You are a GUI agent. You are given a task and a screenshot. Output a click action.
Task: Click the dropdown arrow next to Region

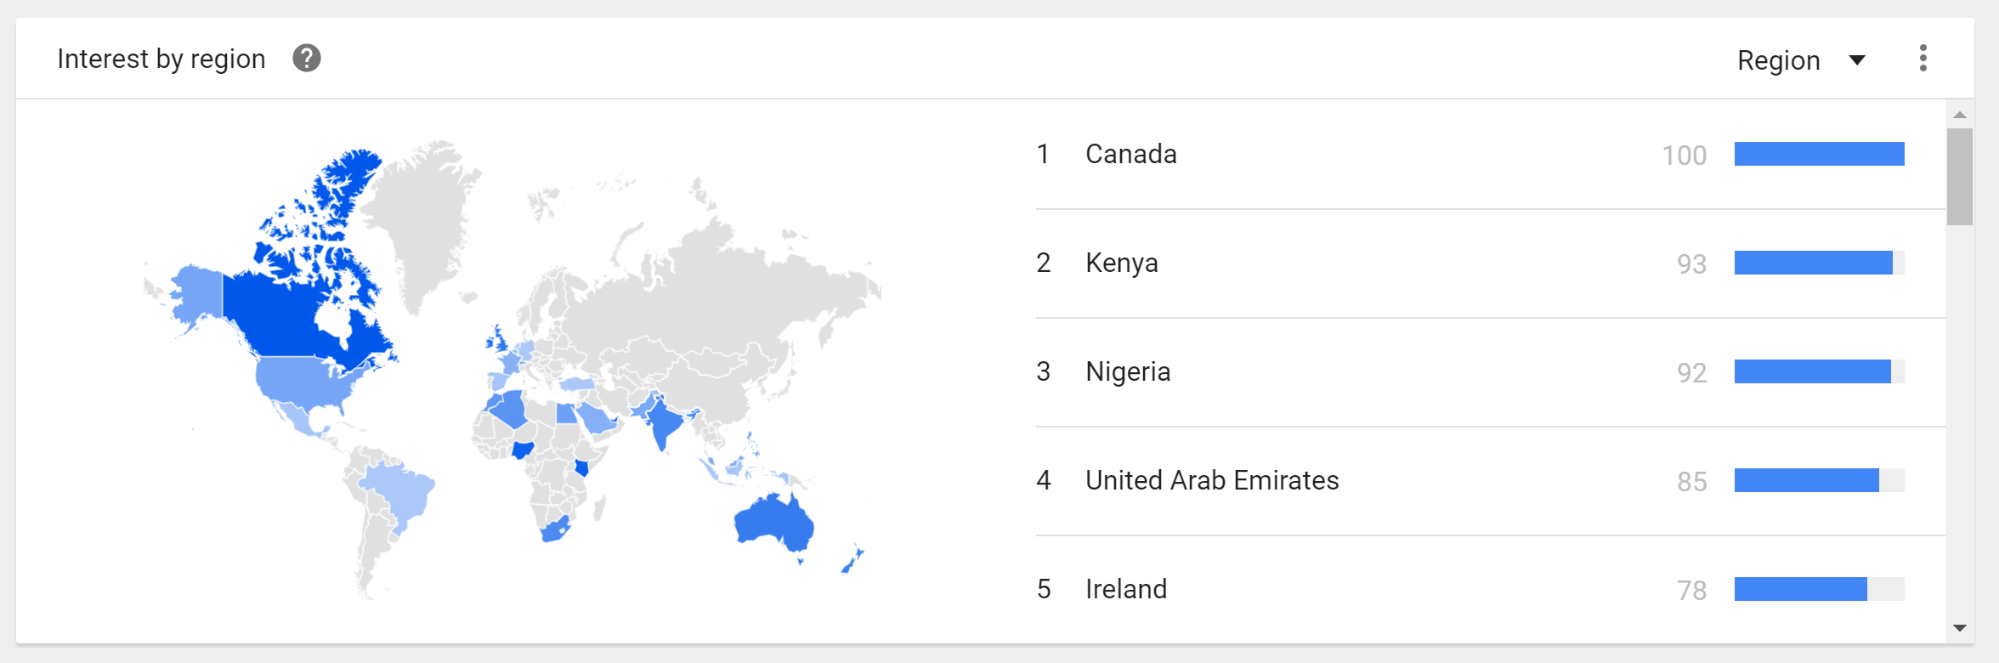(x=1857, y=60)
